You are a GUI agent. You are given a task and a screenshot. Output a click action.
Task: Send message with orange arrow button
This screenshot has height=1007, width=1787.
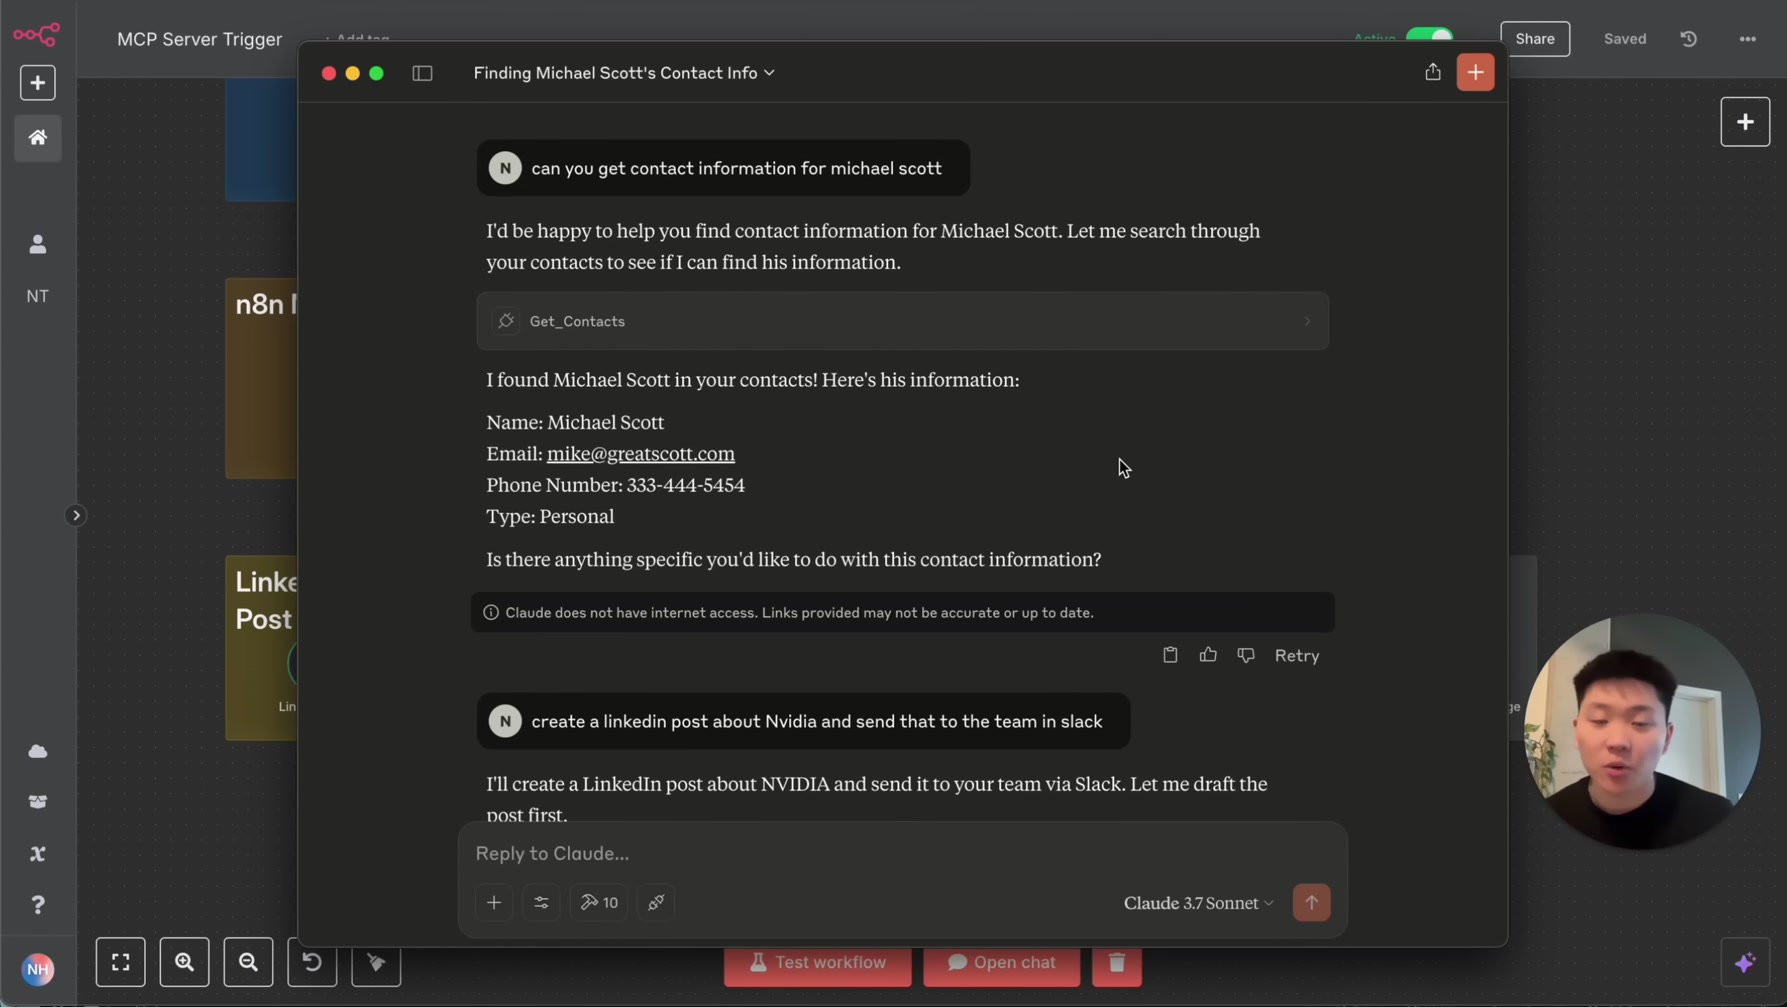click(1311, 902)
